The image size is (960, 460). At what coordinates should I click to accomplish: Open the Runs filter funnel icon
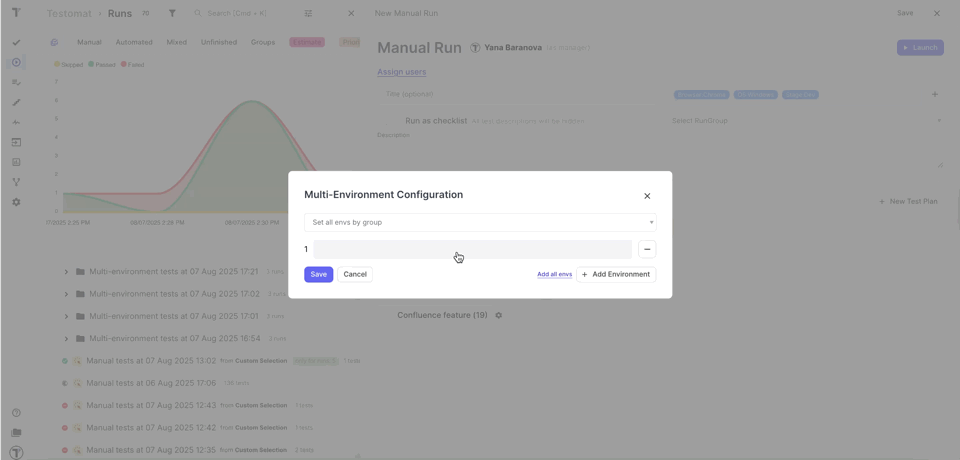click(172, 14)
